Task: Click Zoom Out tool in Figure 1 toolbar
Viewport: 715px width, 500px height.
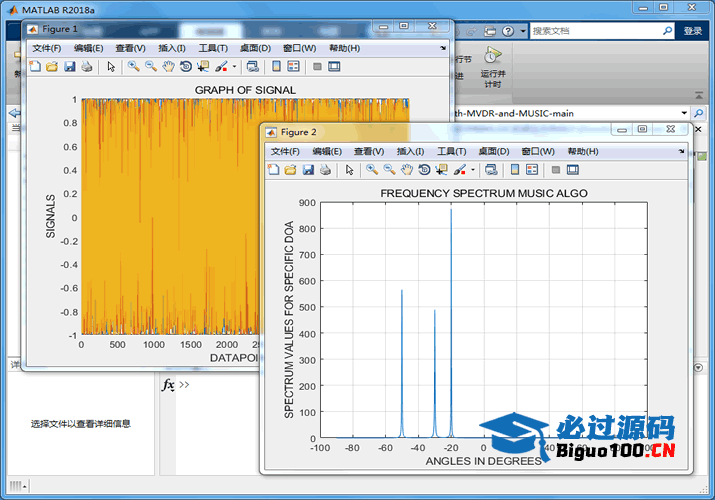Action: tap(150, 67)
